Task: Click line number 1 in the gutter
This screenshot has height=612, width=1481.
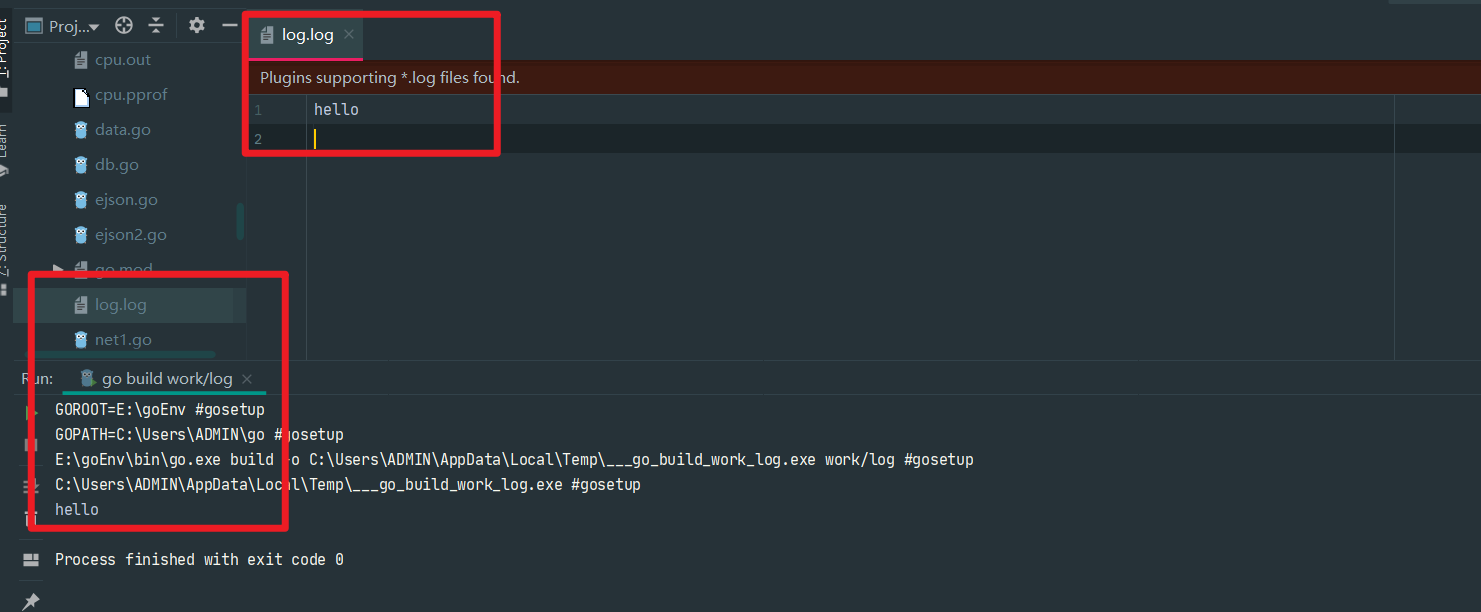Action: click(258, 110)
